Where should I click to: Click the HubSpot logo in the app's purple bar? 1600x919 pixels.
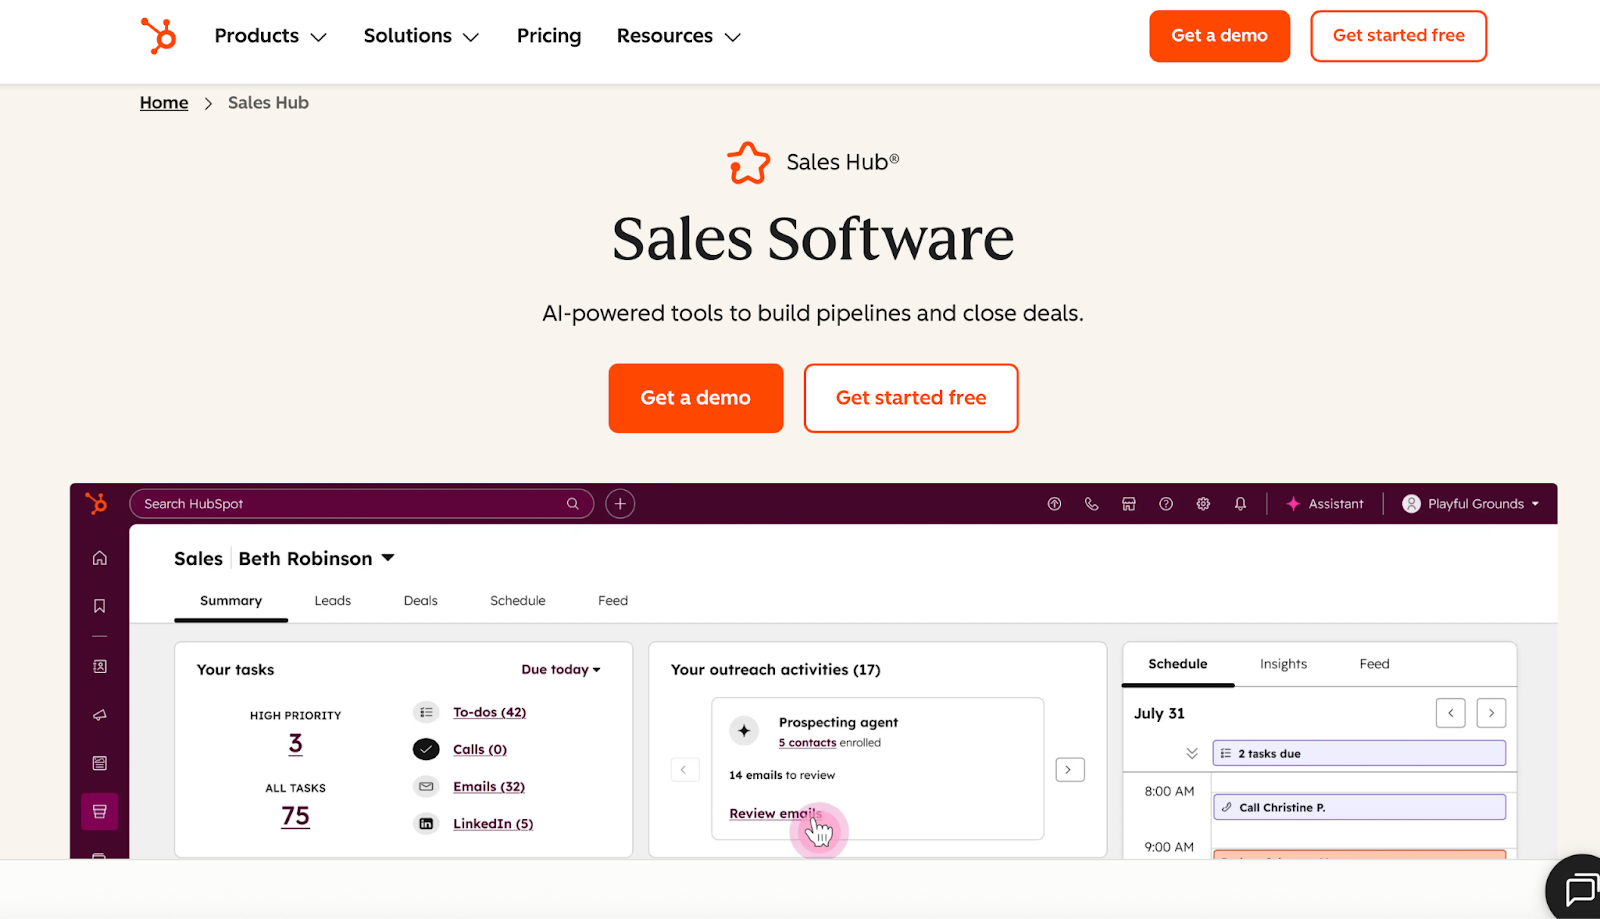pos(97,503)
